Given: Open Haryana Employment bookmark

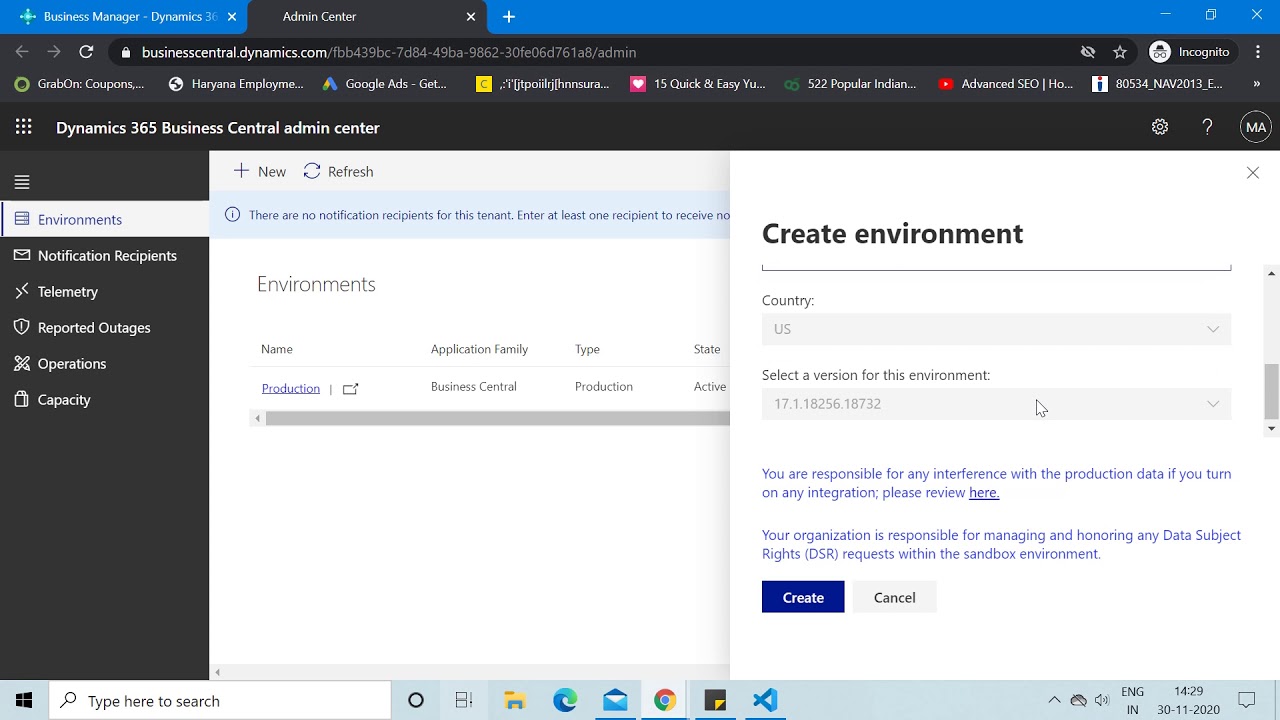Looking at the screenshot, I should [236, 84].
